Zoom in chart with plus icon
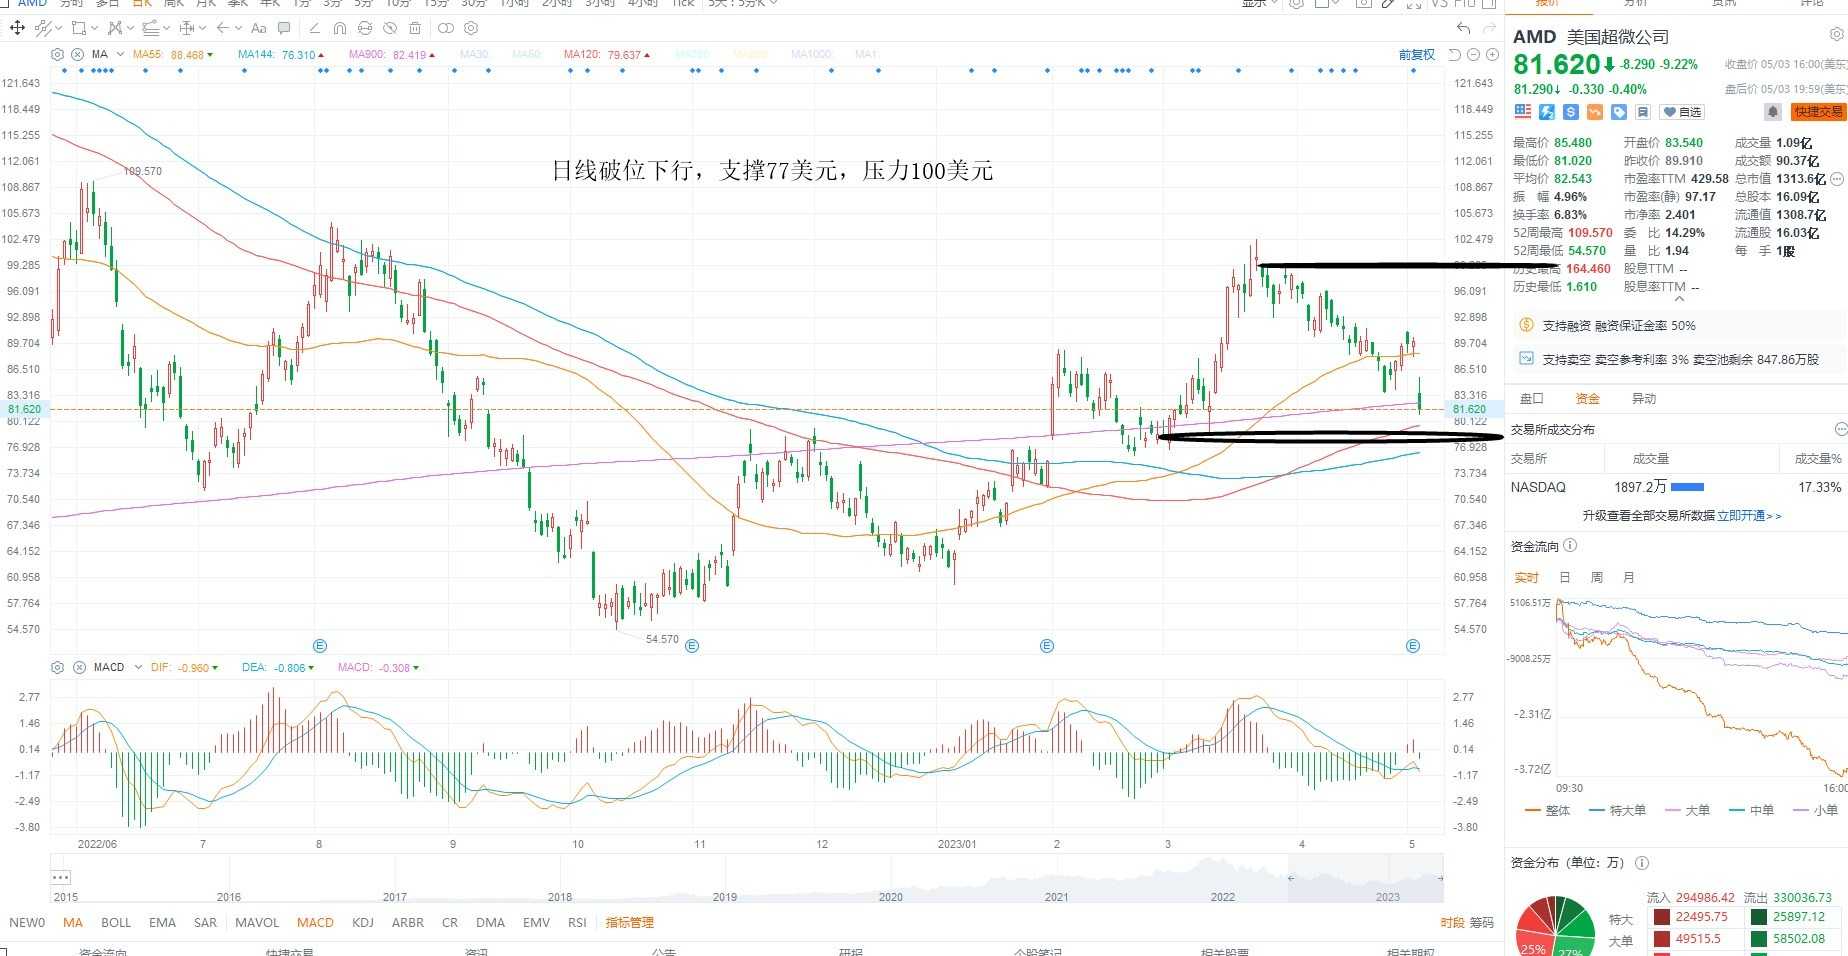This screenshot has height=956, width=1848. (x=1492, y=55)
